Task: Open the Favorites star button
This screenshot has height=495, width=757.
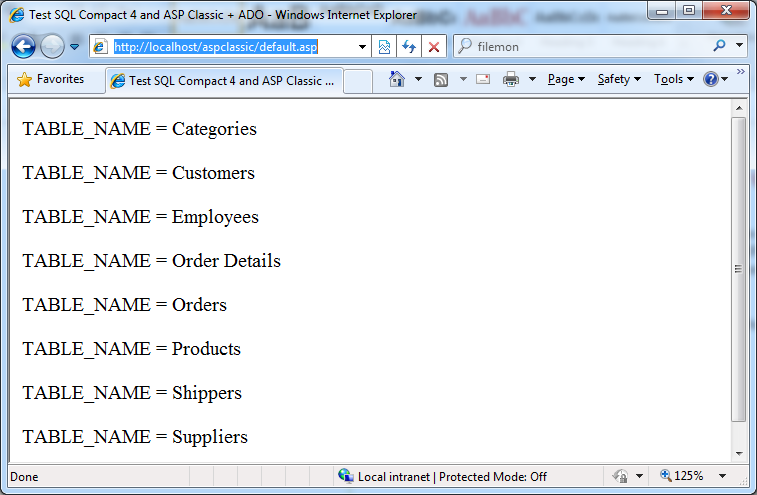Action: click(x=51, y=79)
